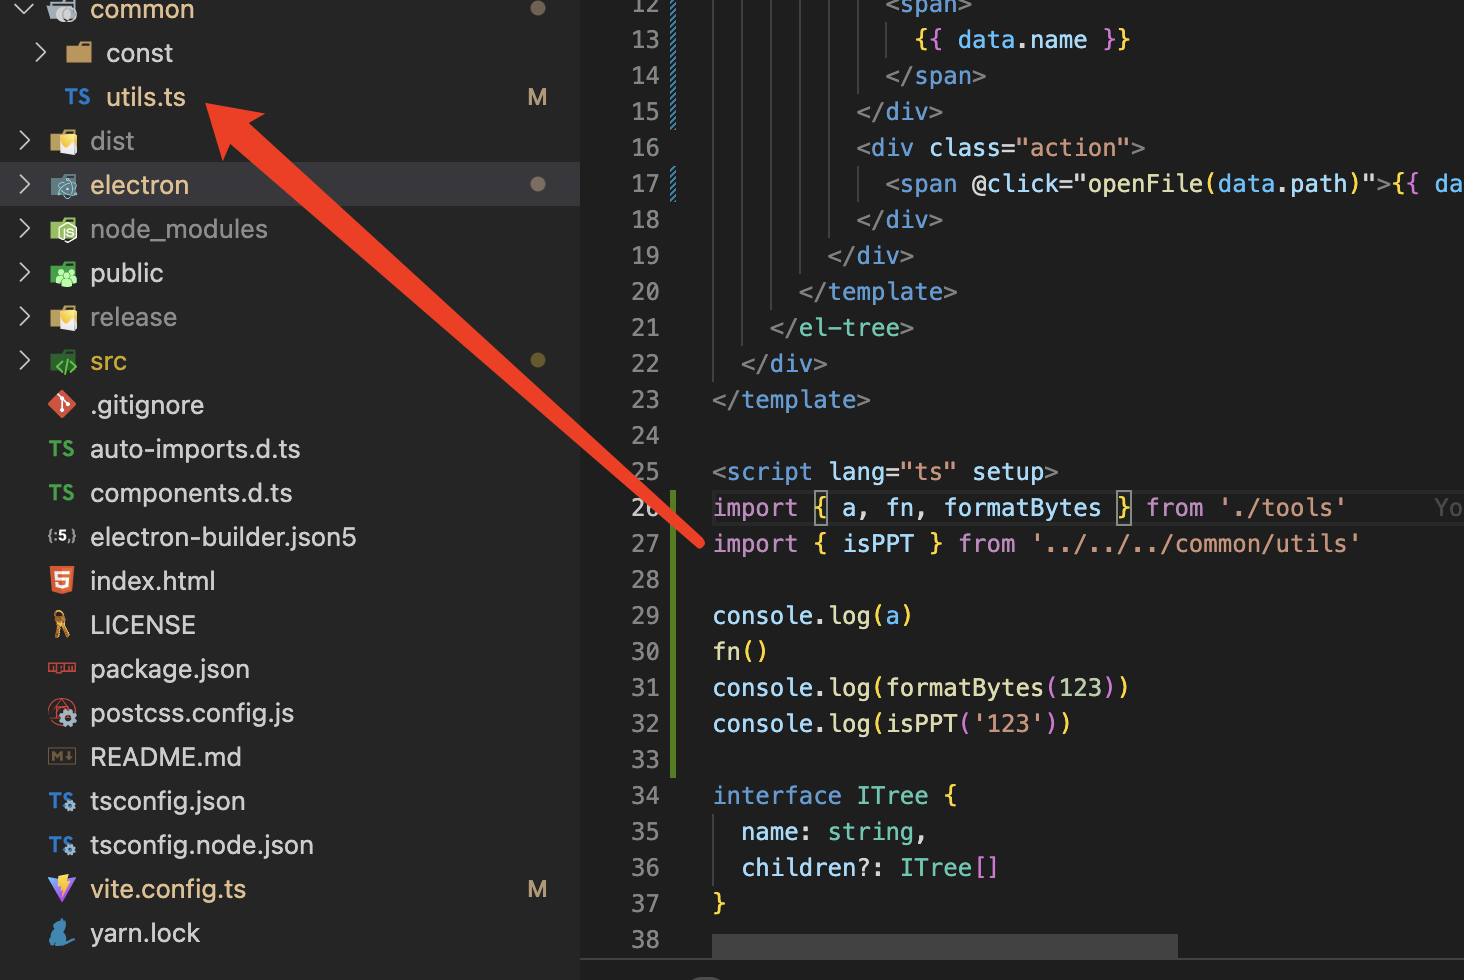Click the postcss.config.js gear icon
The width and height of the screenshot is (1464, 980).
61,712
